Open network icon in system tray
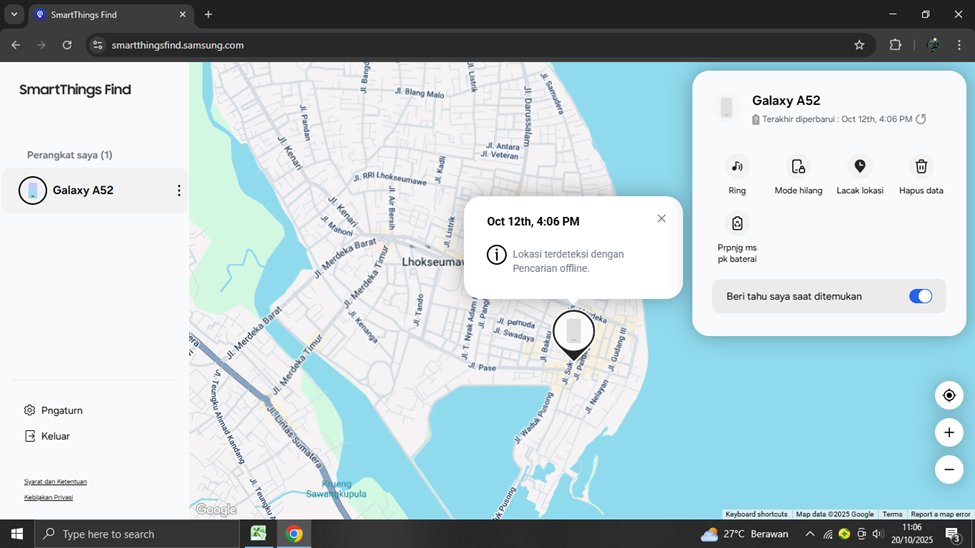Screen dimensions: 975x548 click(x=828, y=534)
